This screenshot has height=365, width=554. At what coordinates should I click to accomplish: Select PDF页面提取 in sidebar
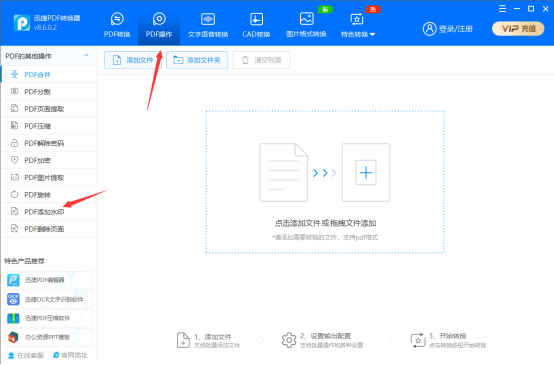pyautogui.click(x=49, y=108)
